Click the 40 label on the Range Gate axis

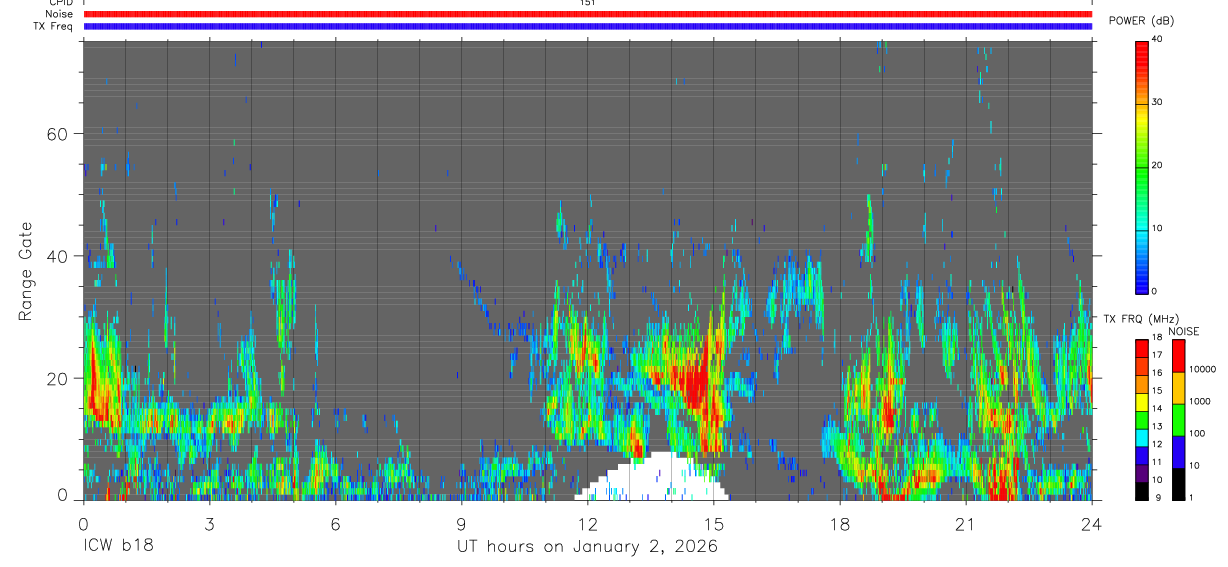pyautogui.click(x=58, y=256)
